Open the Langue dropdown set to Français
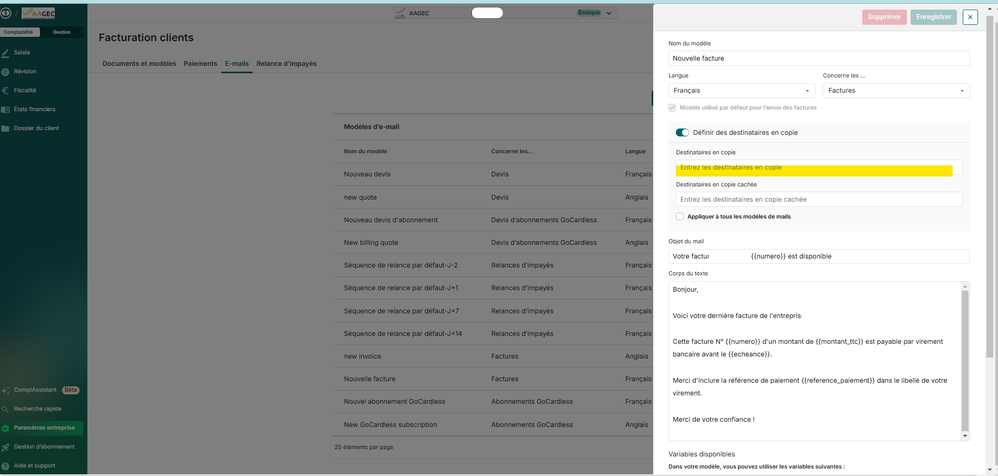998x476 pixels. point(741,91)
